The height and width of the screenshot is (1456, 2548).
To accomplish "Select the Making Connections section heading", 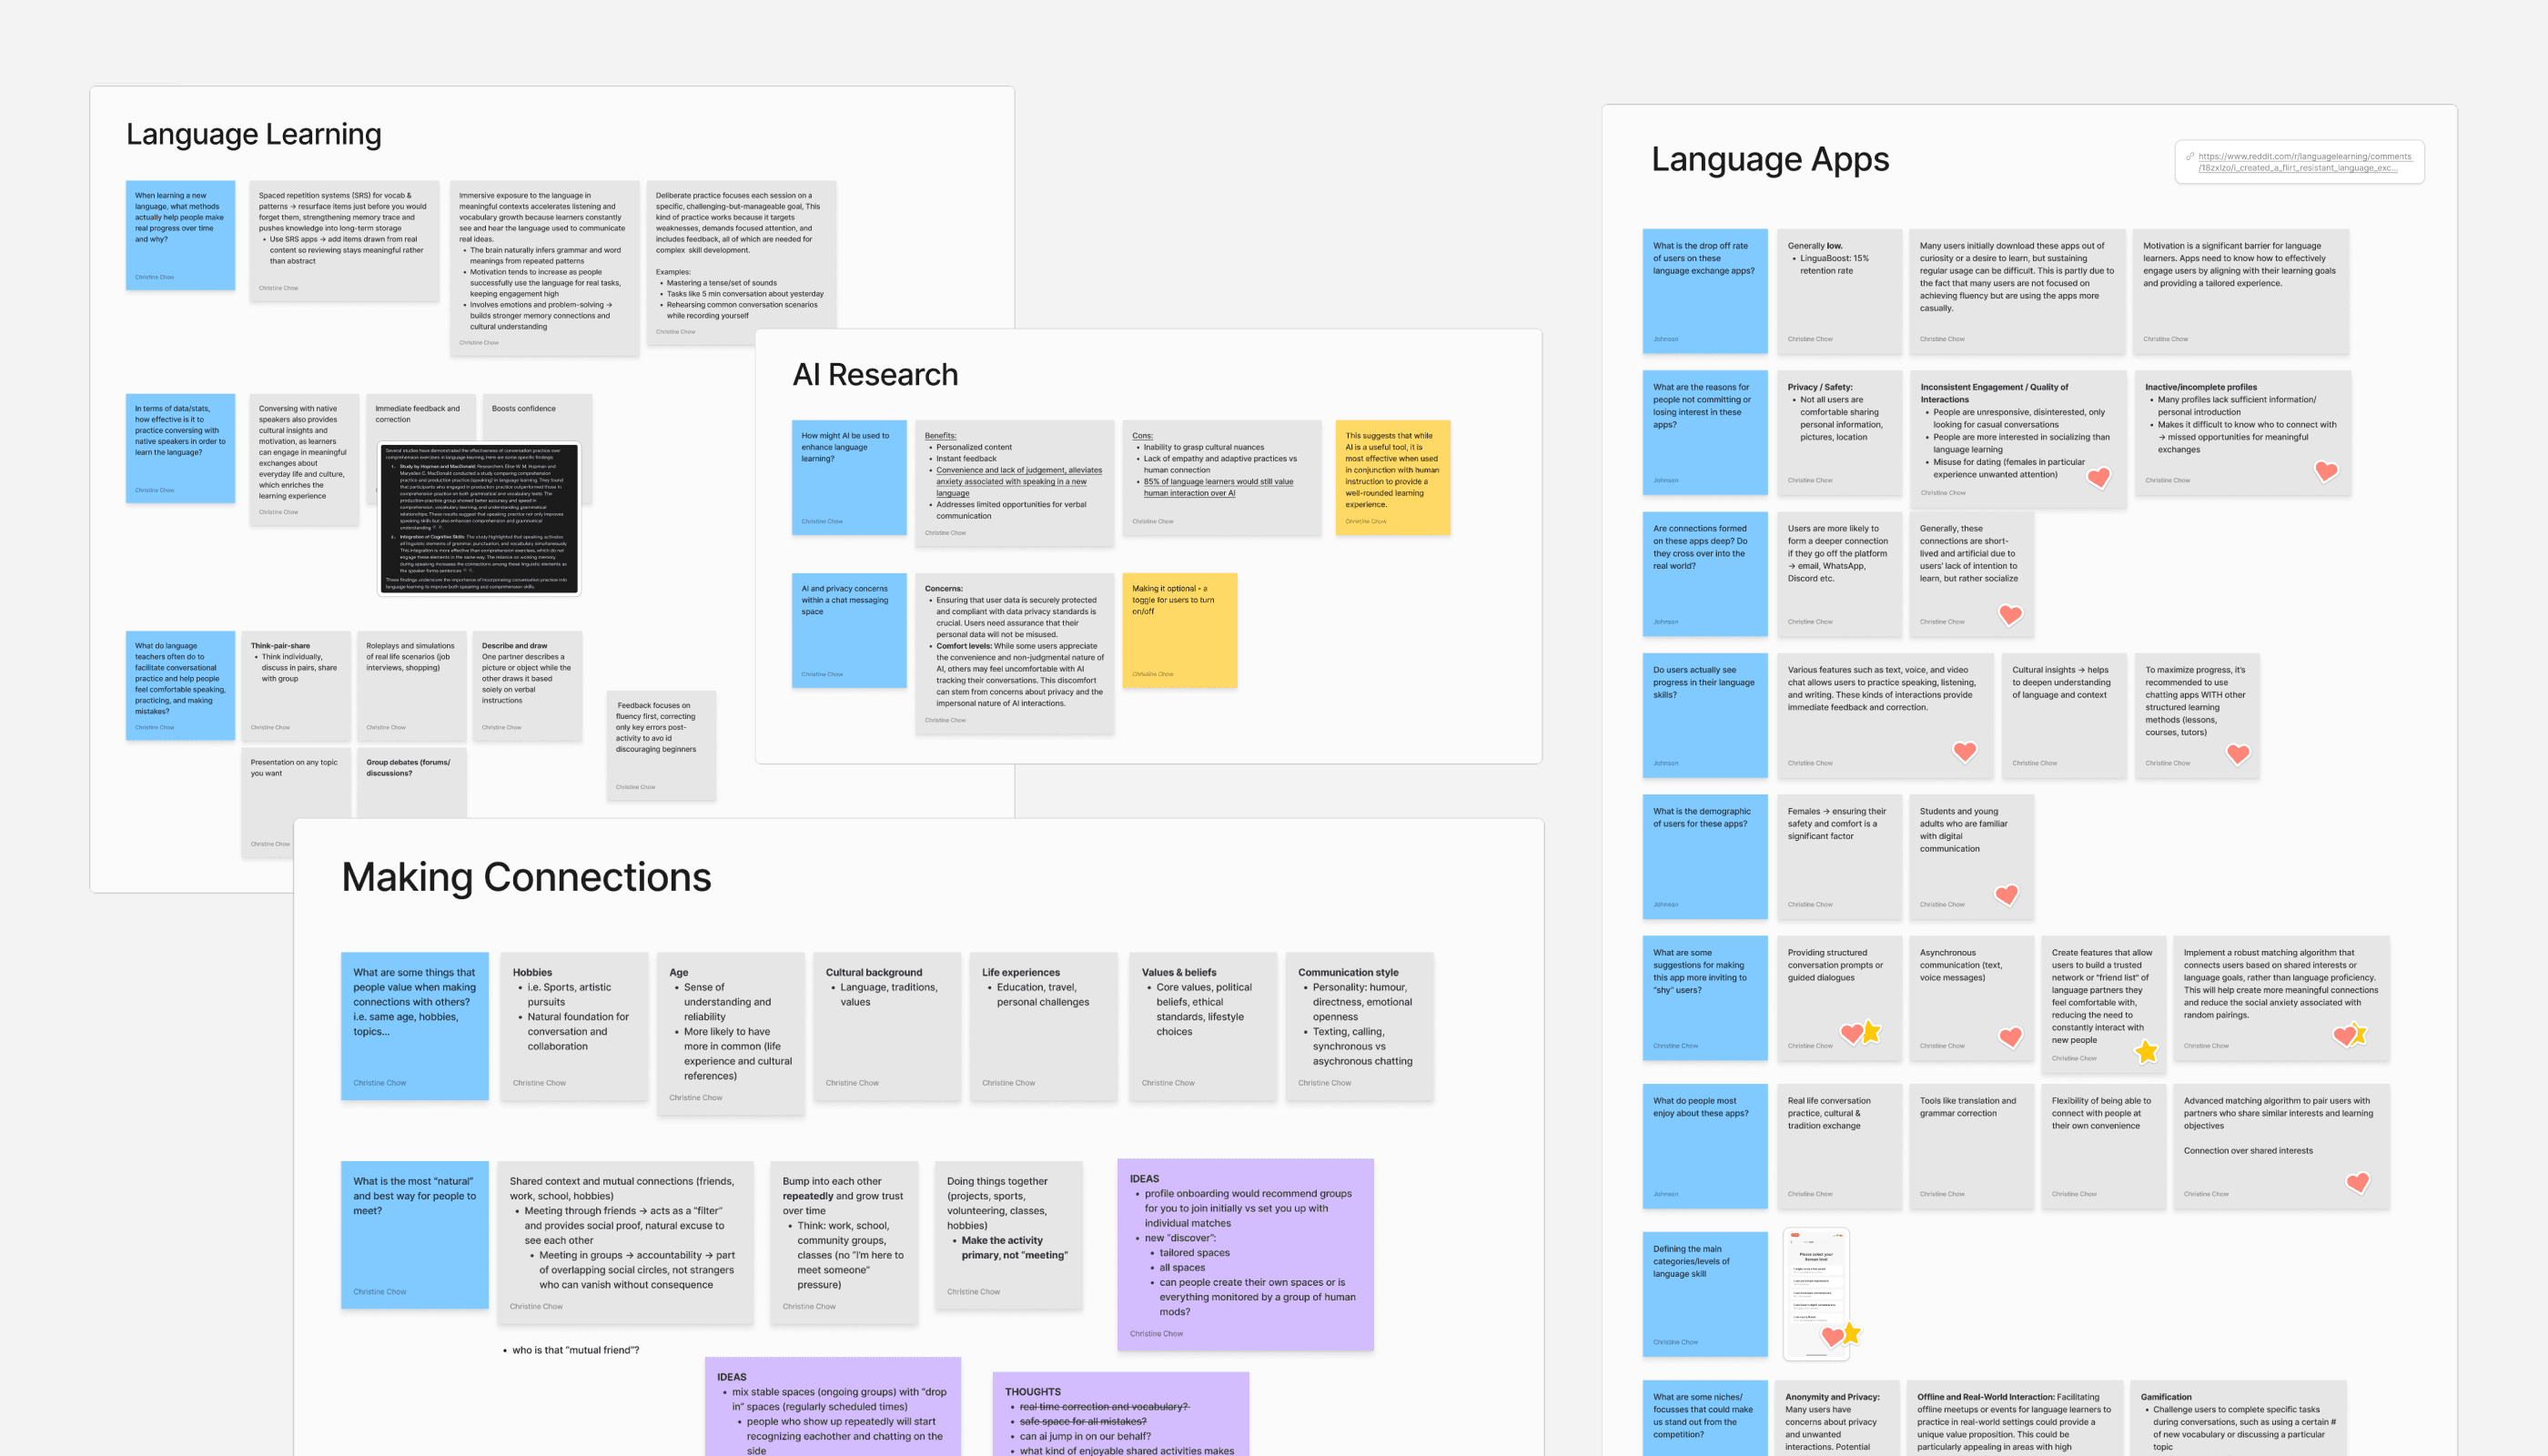I will (x=526, y=877).
